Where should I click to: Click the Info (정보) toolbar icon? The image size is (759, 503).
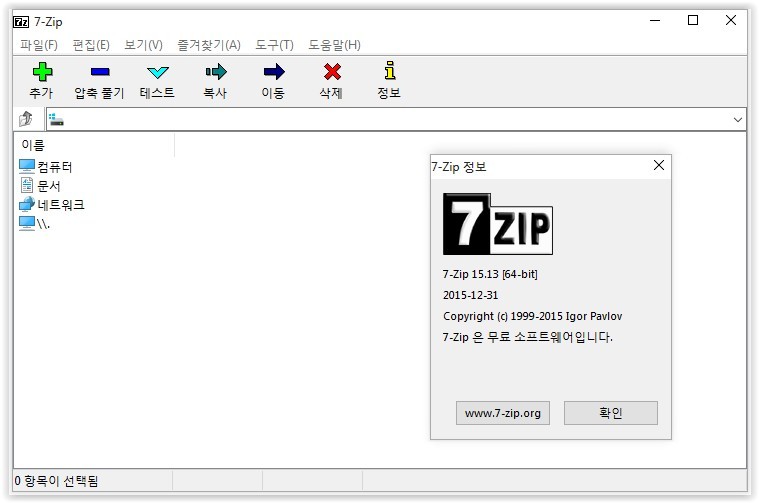coord(390,70)
